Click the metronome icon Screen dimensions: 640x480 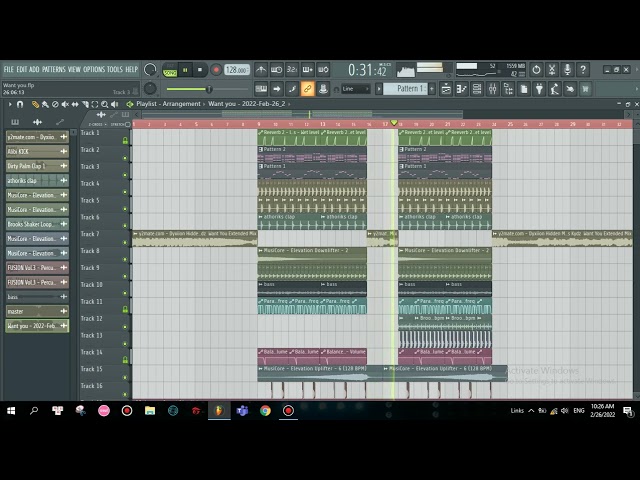coord(261,70)
